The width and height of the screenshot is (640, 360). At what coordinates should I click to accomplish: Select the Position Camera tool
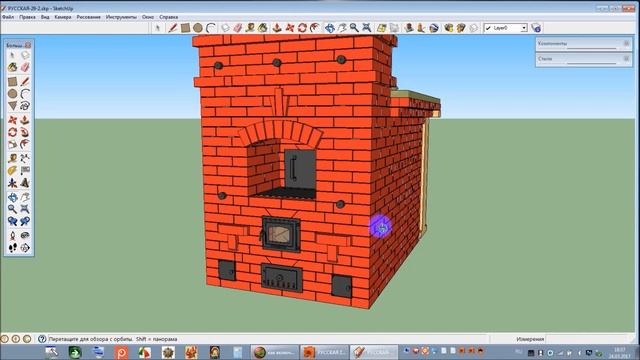pos(13,236)
